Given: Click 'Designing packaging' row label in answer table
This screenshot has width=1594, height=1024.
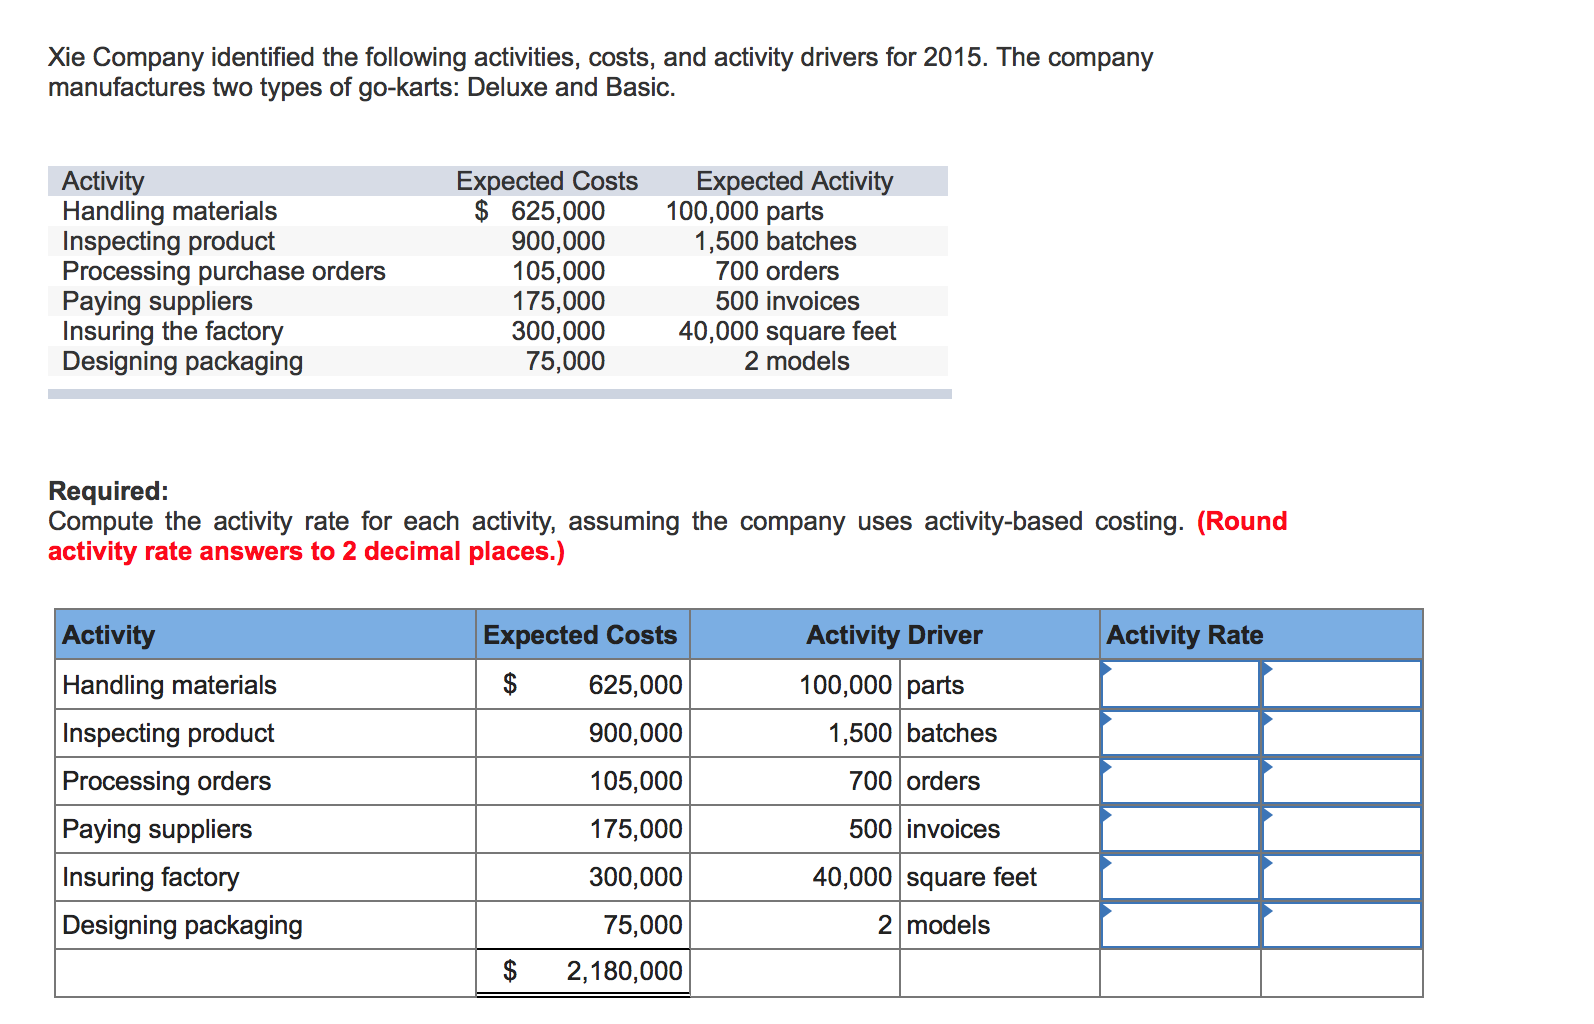Looking at the screenshot, I should click(x=265, y=925).
